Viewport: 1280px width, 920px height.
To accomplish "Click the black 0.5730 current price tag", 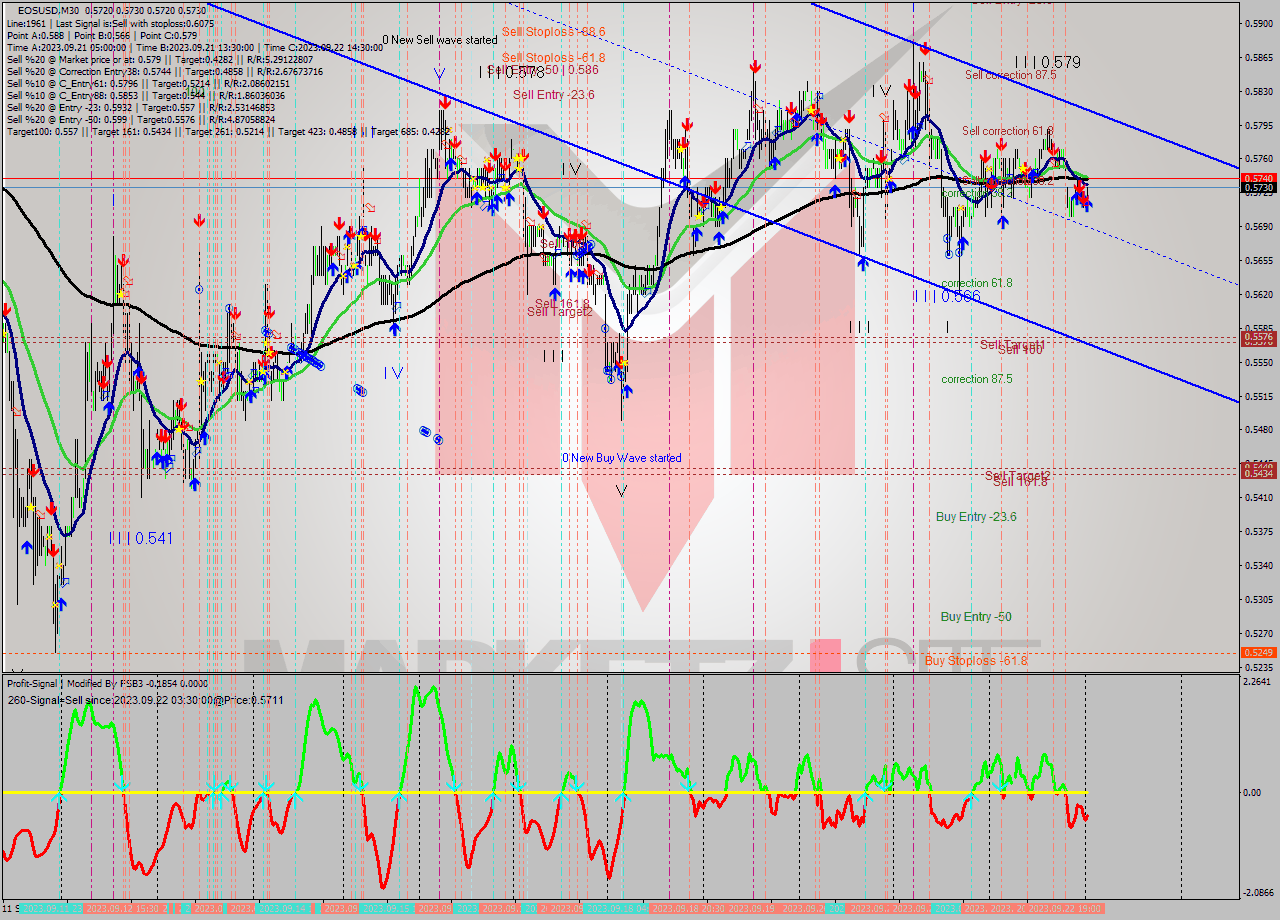I will [1258, 188].
